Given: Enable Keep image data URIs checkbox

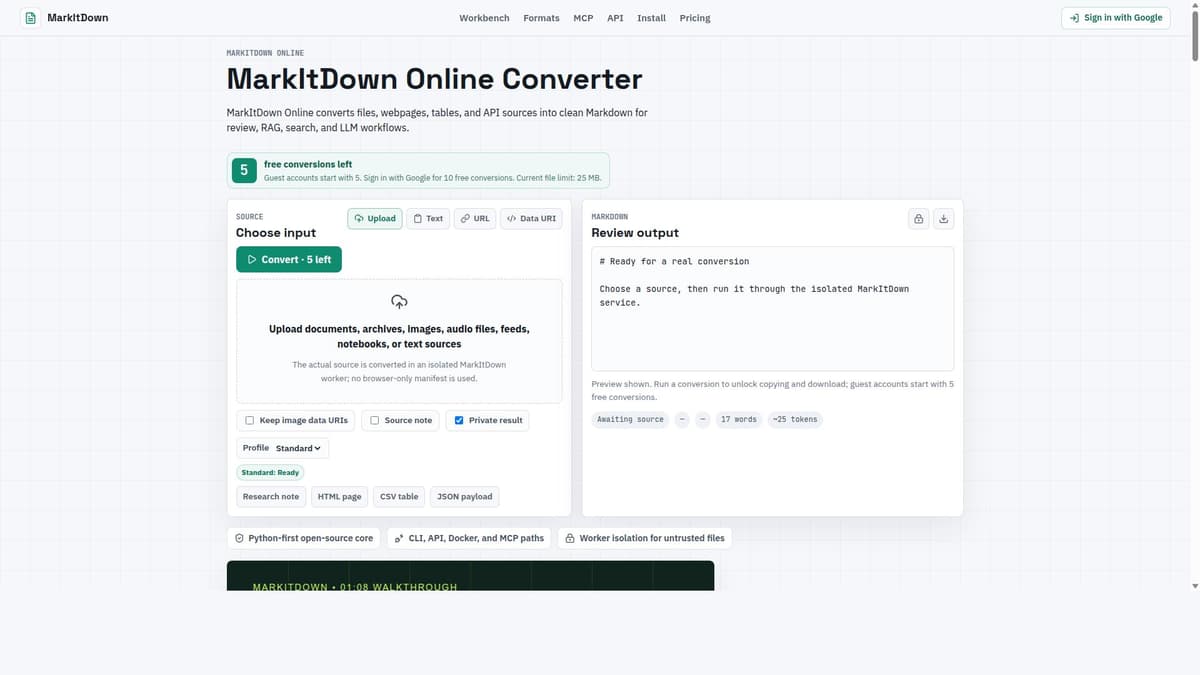Looking at the screenshot, I should coord(249,420).
